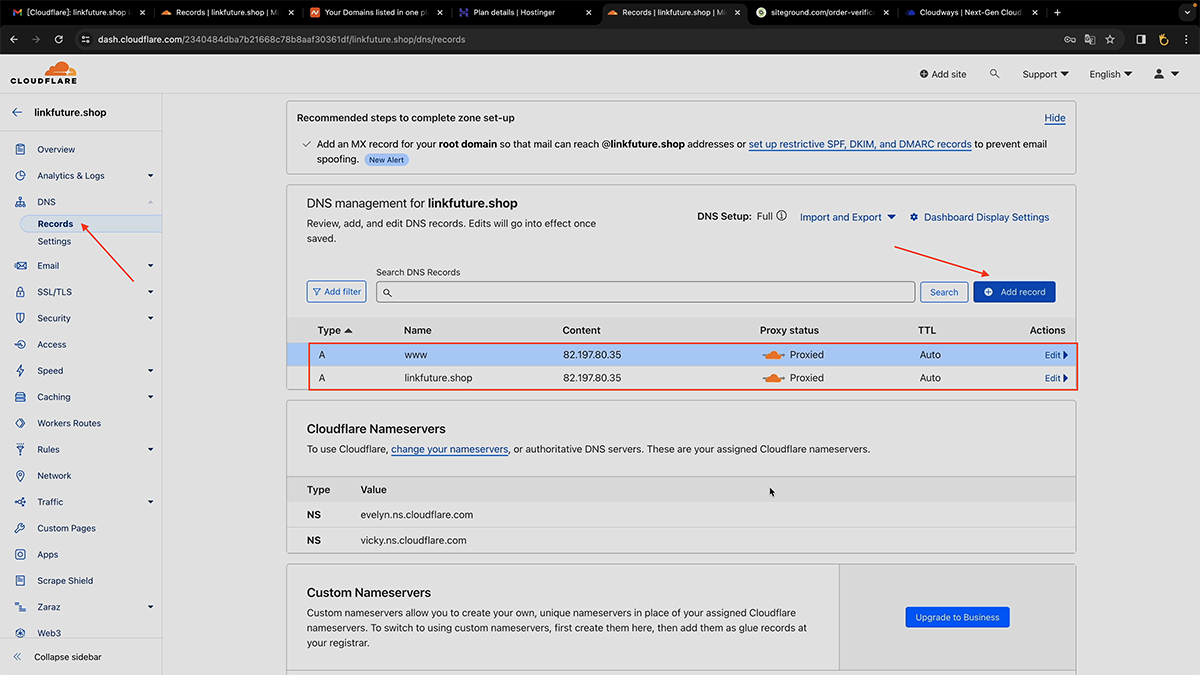Click Upgrade to Business button
This screenshot has width=1200, height=675.
tap(958, 617)
